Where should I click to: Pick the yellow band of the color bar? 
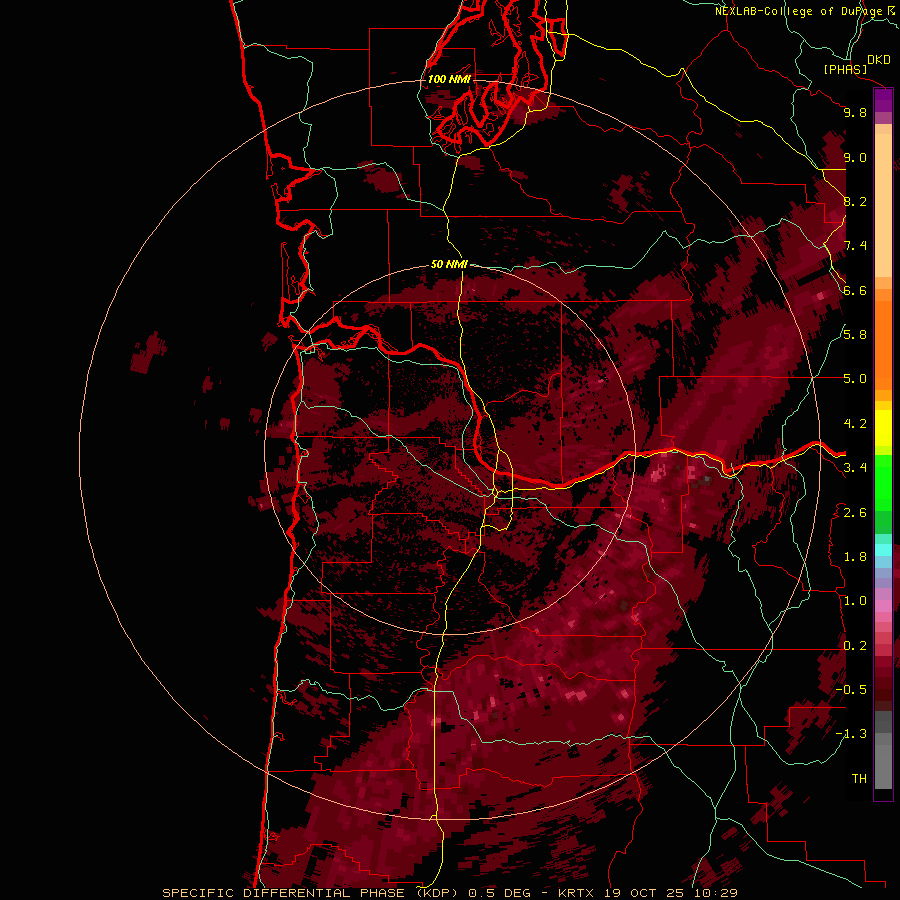[883, 428]
